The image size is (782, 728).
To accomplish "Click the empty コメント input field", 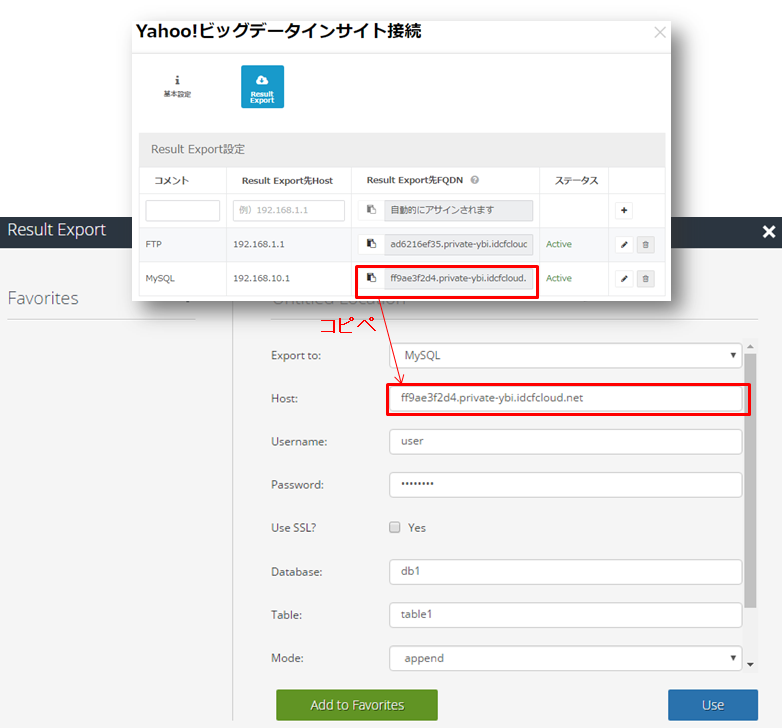I will (x=183, y=210).
